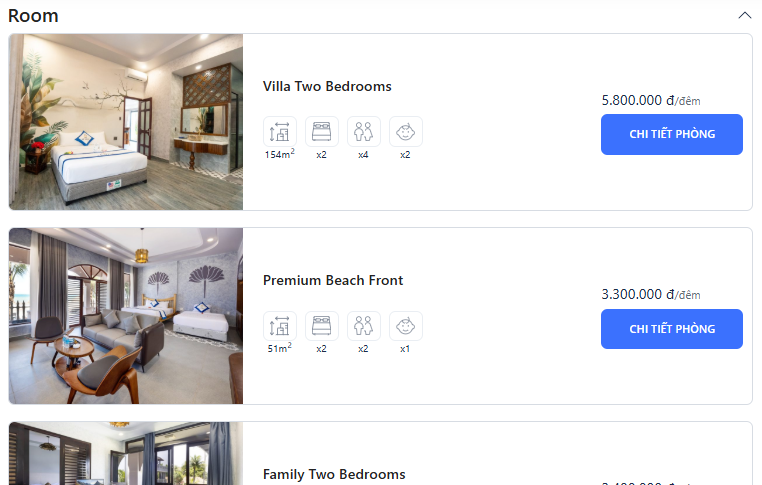
Task: Click bed icon for Premium Beach Front
Action: (322, 326)
